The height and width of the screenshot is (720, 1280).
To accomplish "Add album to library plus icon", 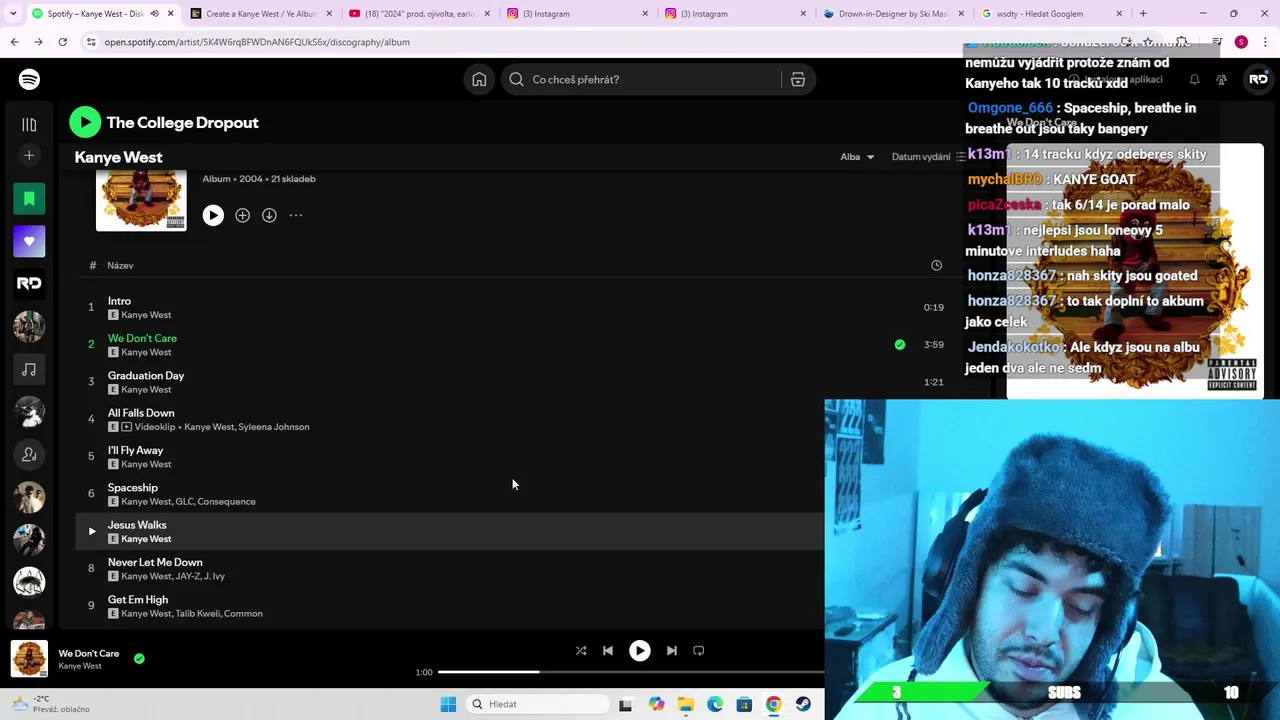I will [242, 215].
